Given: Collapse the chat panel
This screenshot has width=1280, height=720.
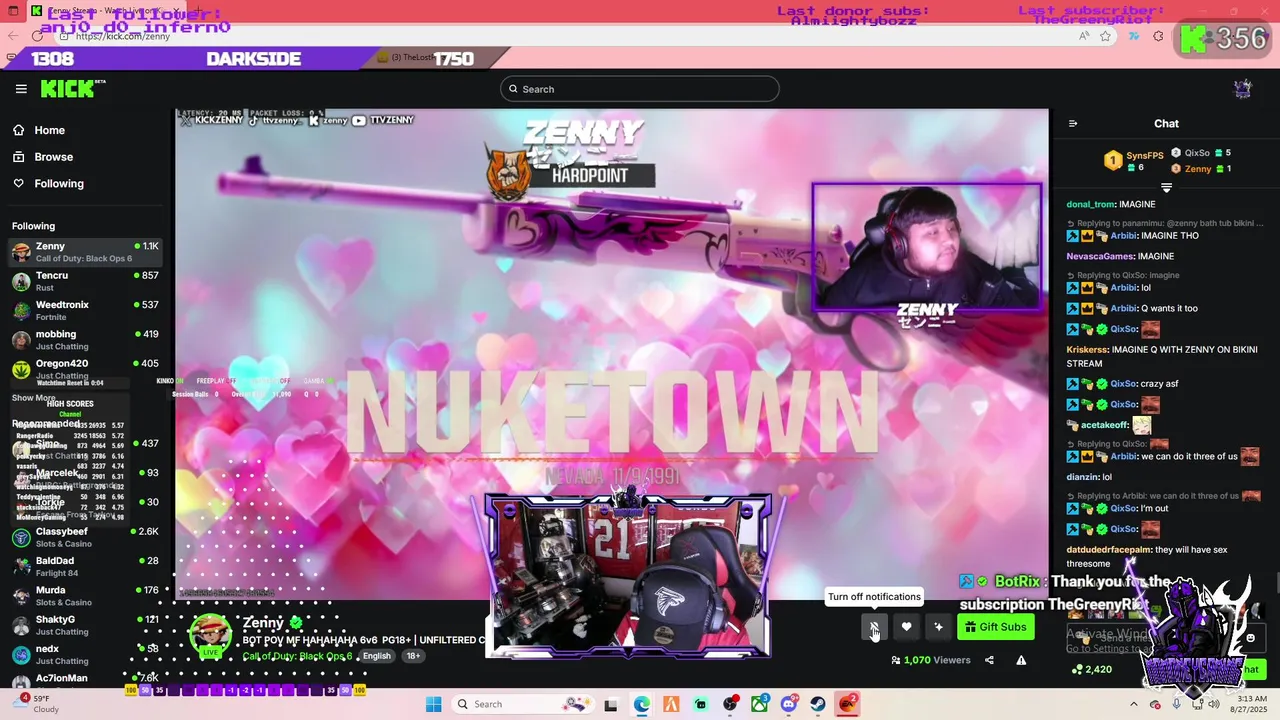Looking at the screenshot, I should pyautogui.click(x=1073, y=124).
